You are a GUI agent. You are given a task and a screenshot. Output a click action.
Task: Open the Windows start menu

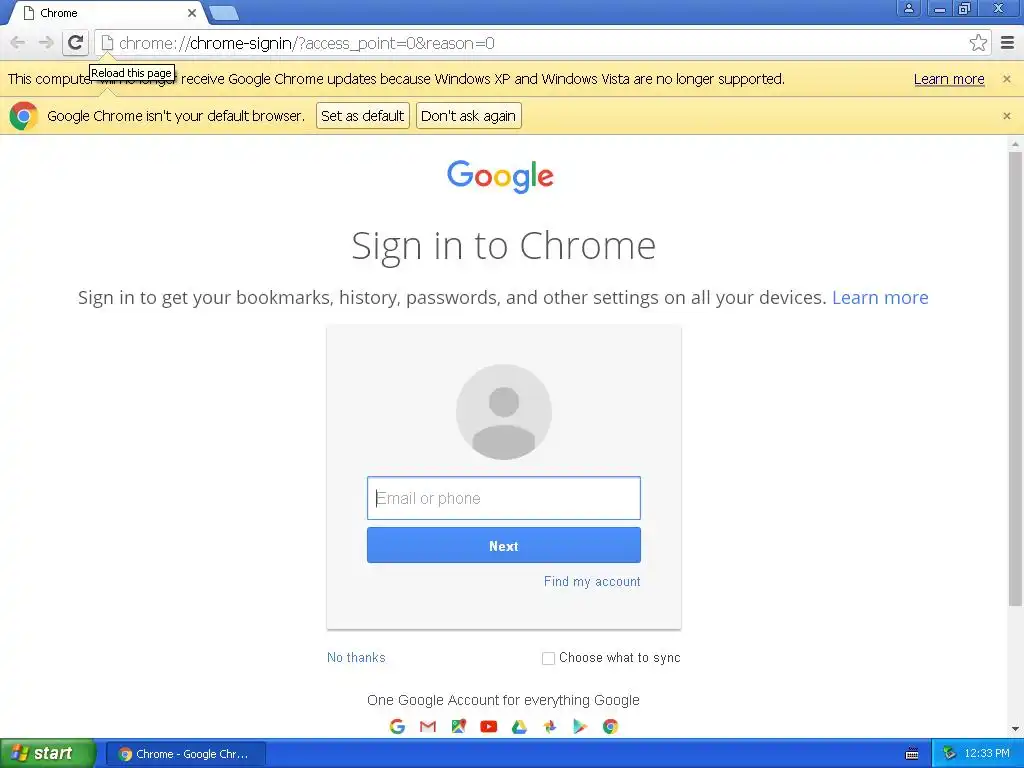tap(47, 754)
